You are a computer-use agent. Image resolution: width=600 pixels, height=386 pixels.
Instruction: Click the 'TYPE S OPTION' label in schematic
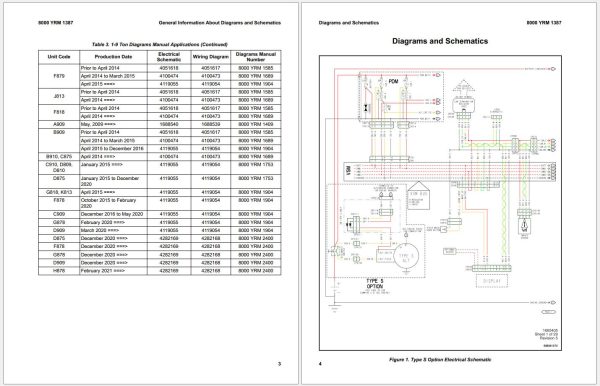(x=374, y=283)
